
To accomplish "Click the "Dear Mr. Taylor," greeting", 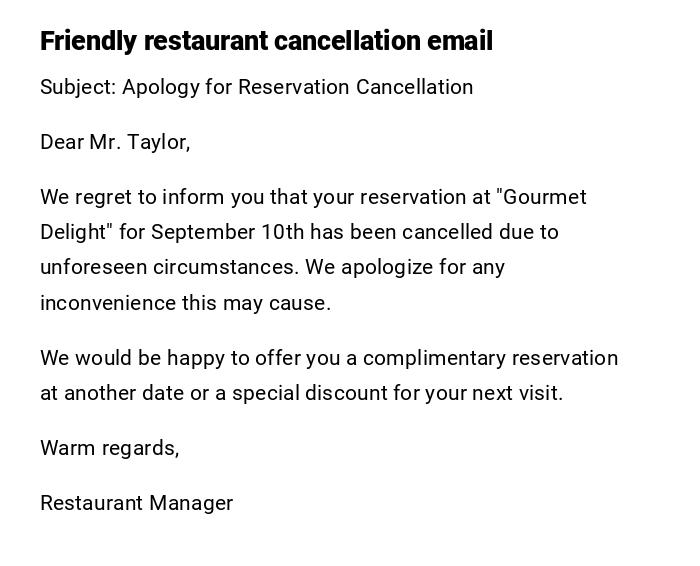I will point(115,142).
